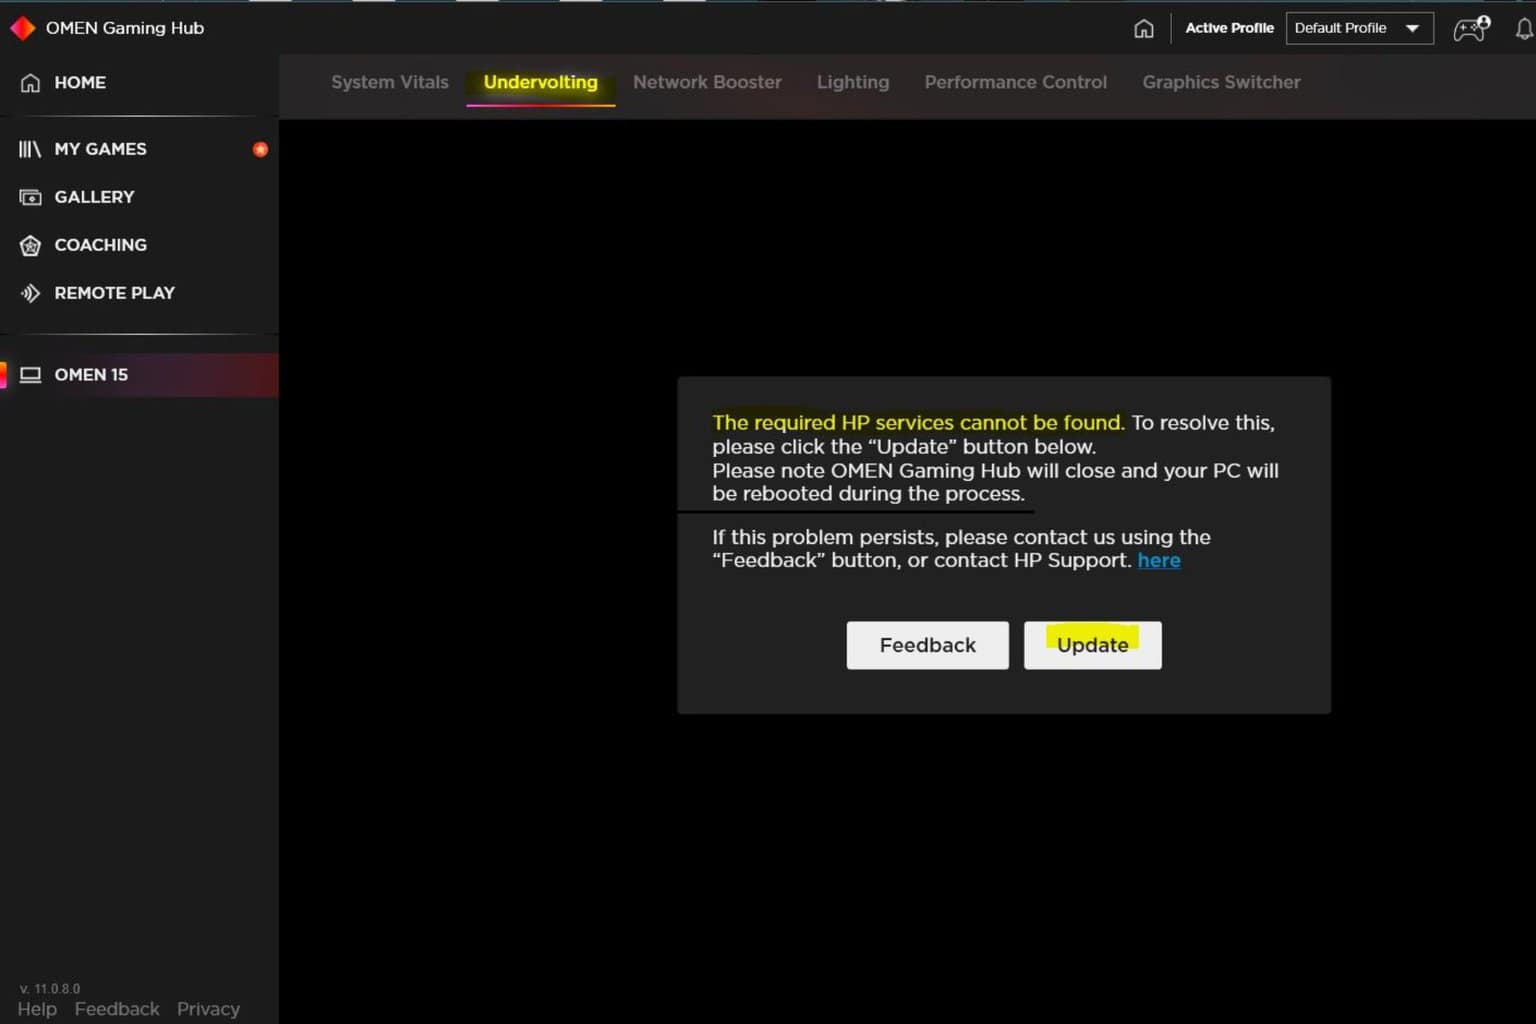Click the Feedback link in the sidebar footer
This screenshot has height=1024, width=1536.
click(117, 1009)
